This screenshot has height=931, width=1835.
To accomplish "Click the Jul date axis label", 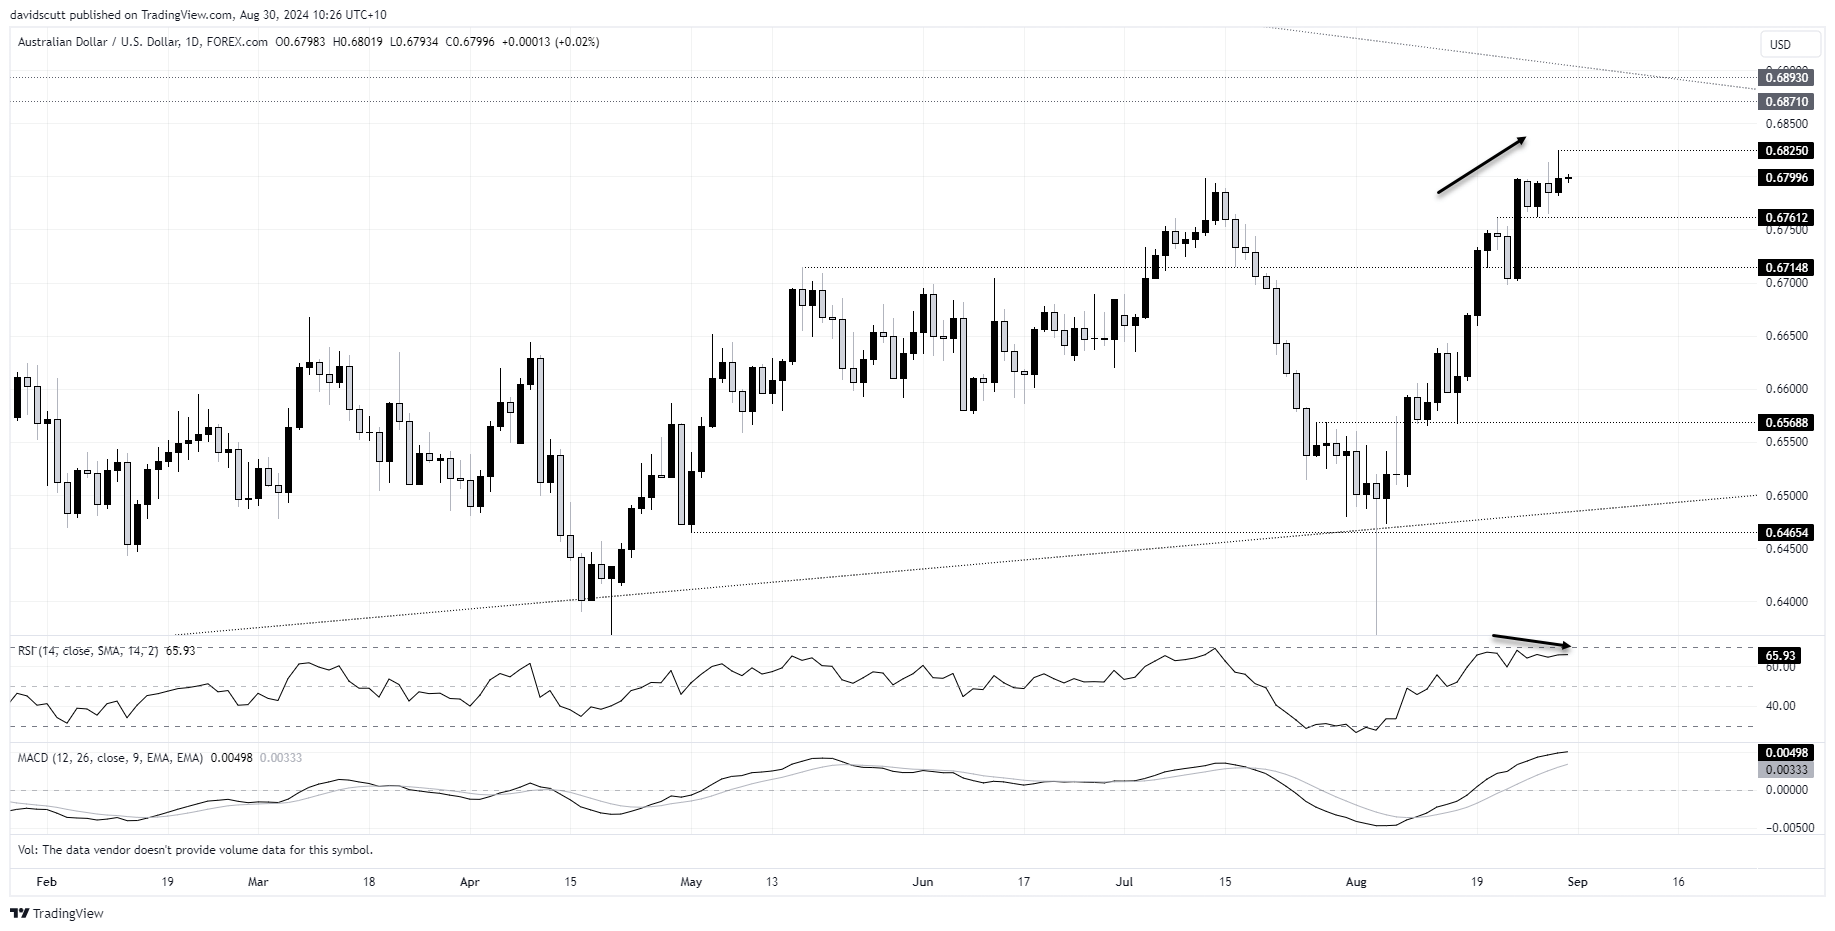I will [1125, 882].
